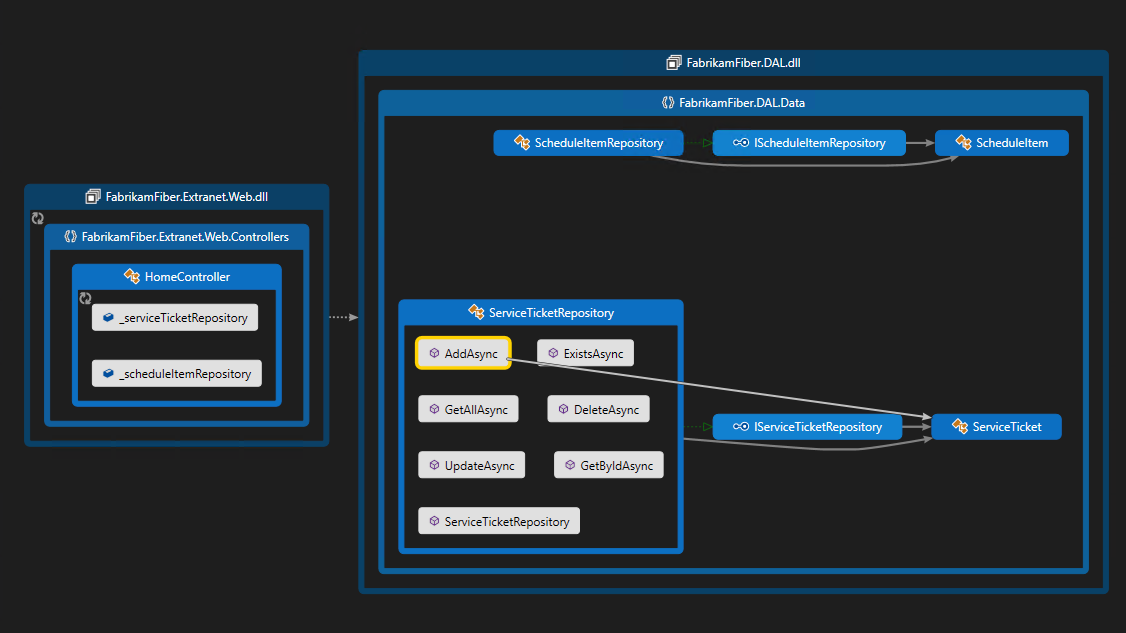
Task: Click the FabrikamFiber.DAL.dll group title
Action: pos(743,63)
